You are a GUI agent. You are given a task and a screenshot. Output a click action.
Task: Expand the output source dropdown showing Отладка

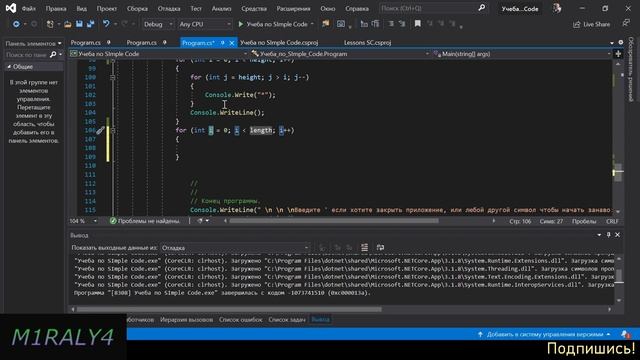point(235,248)
